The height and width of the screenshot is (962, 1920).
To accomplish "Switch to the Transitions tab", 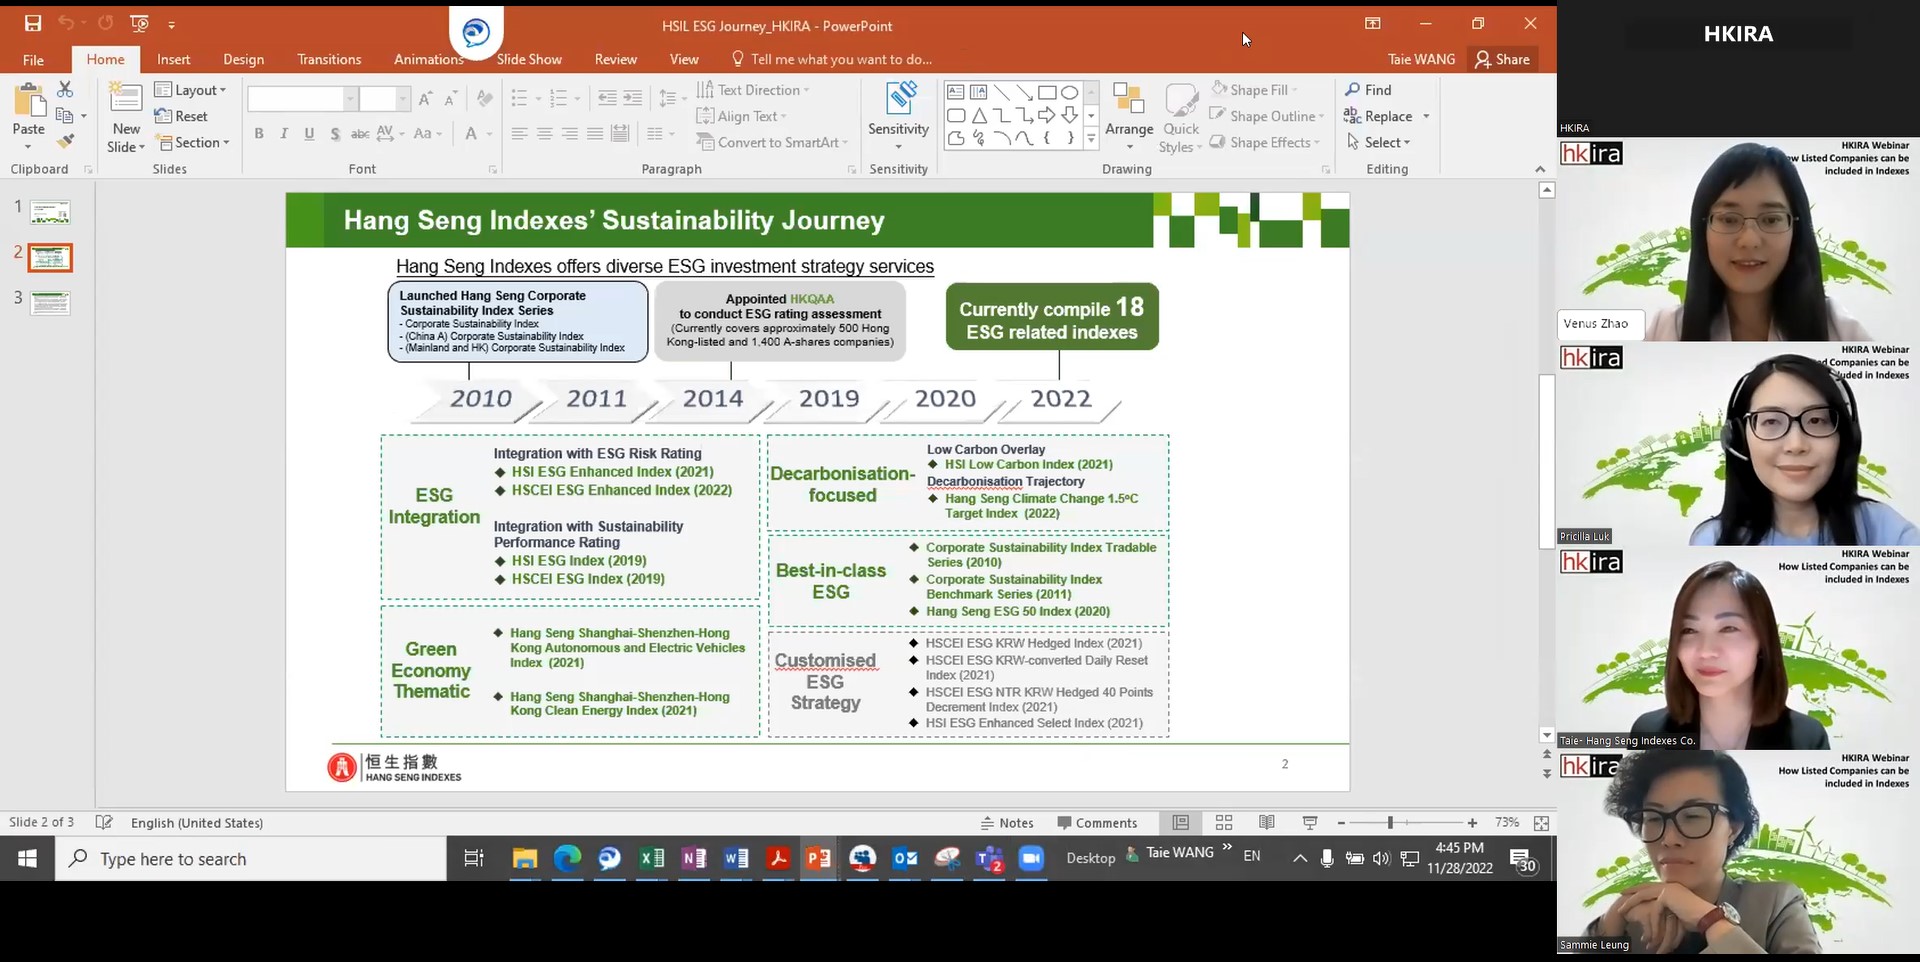I will point(329,59).
